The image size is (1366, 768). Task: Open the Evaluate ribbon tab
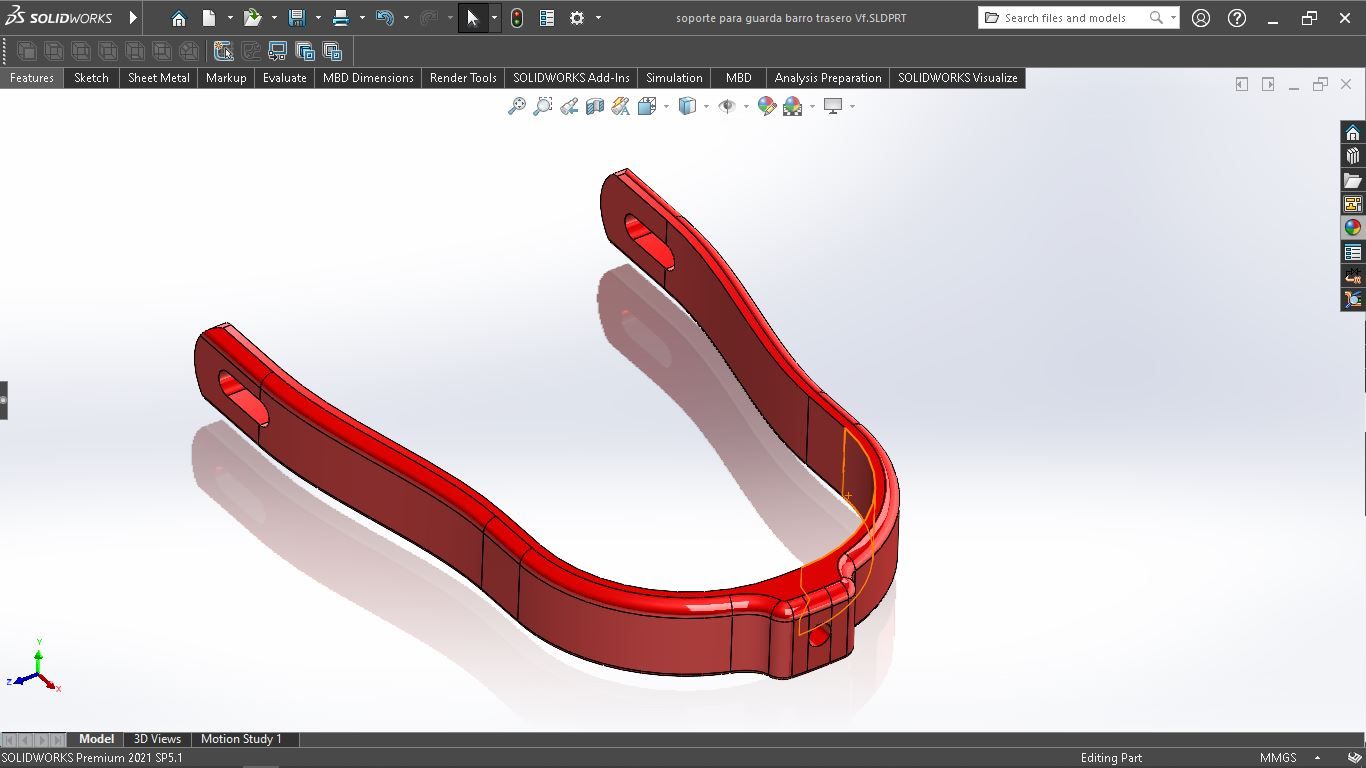(x=283, y=77)
